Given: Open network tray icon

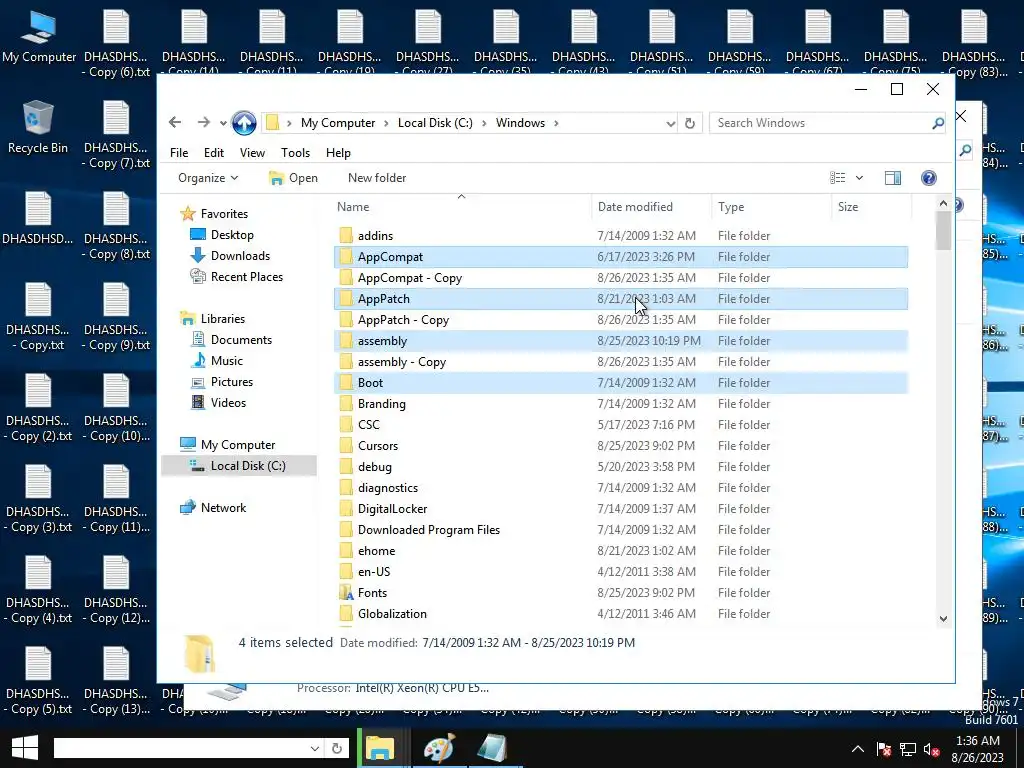Looking at the screenshot, I should pos(908,749).
